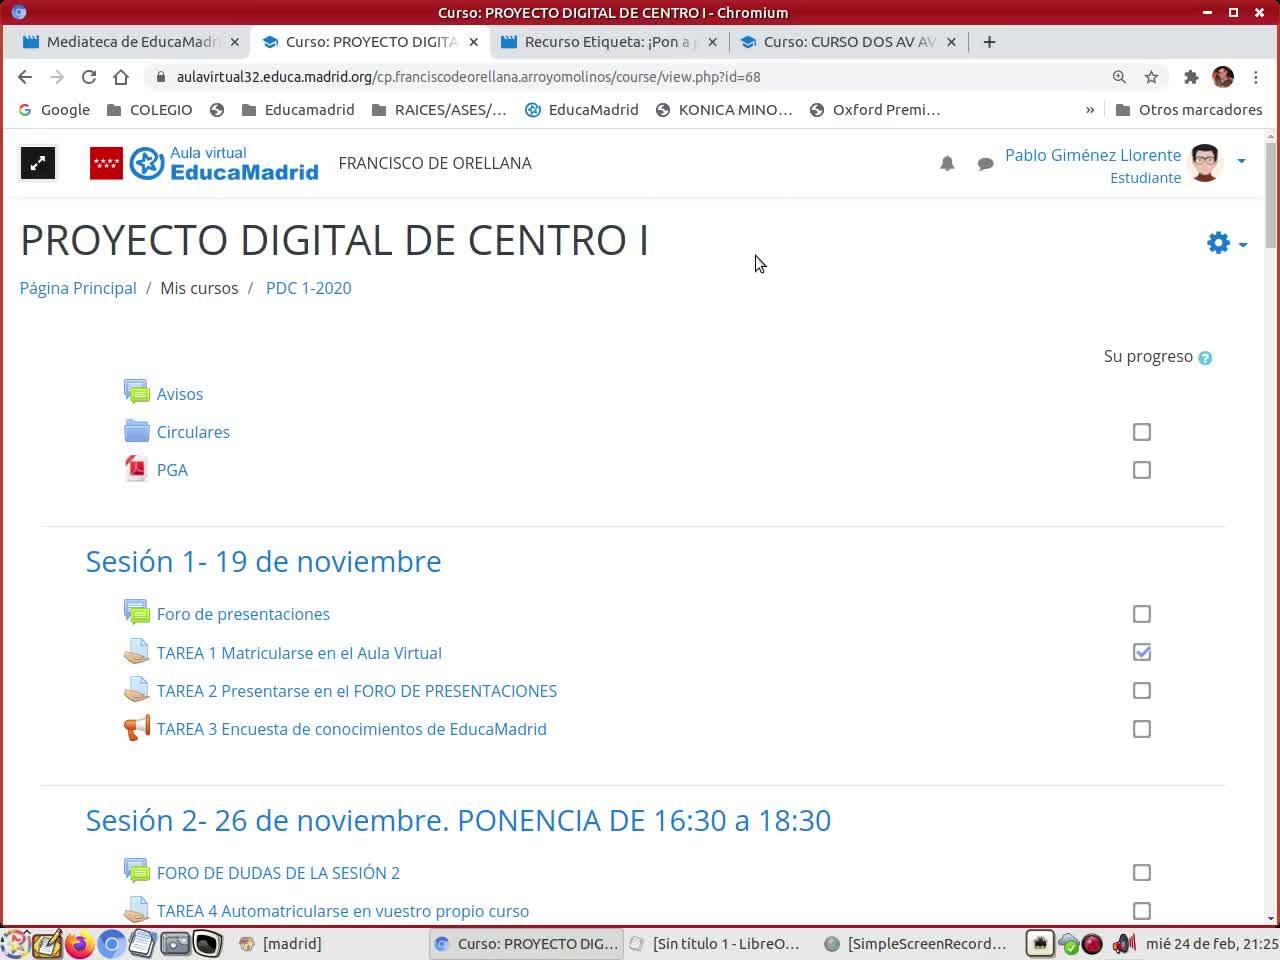
Task: Show hidden bookmarks with the chevron
Action: click(1090, 110)
